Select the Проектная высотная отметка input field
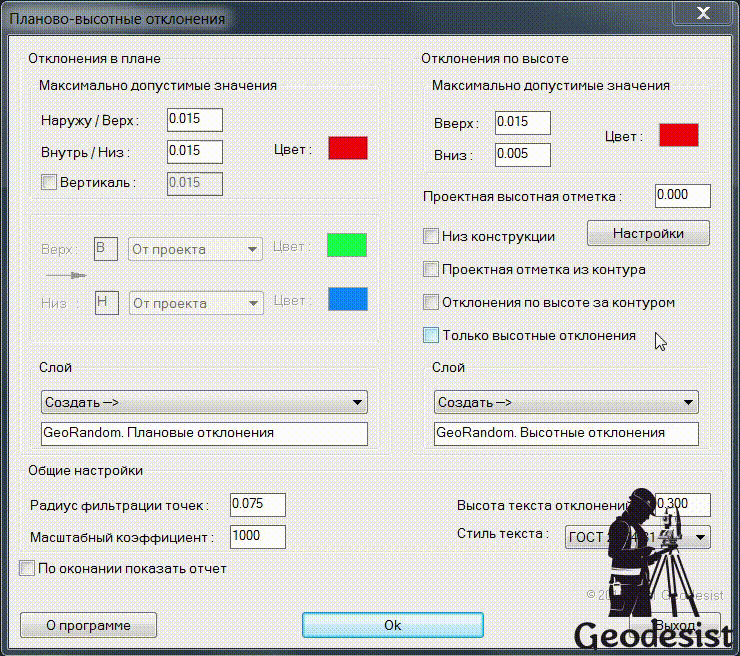The width and height of the screenshot is (740, 656). coord(682,196)
